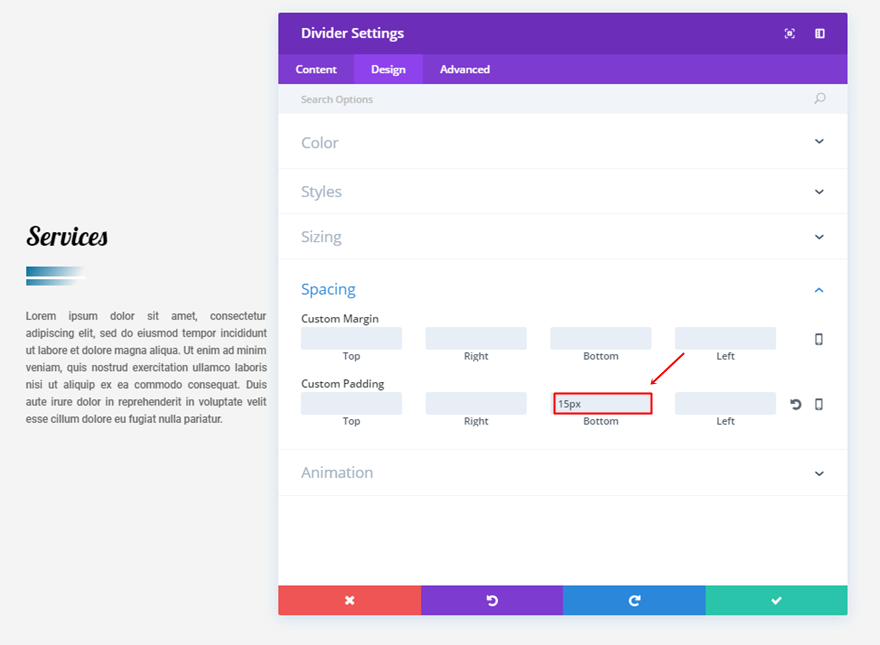The image size is (880, 645).
Task: Expand the Styles section
Action: click(x=562, y=191)
